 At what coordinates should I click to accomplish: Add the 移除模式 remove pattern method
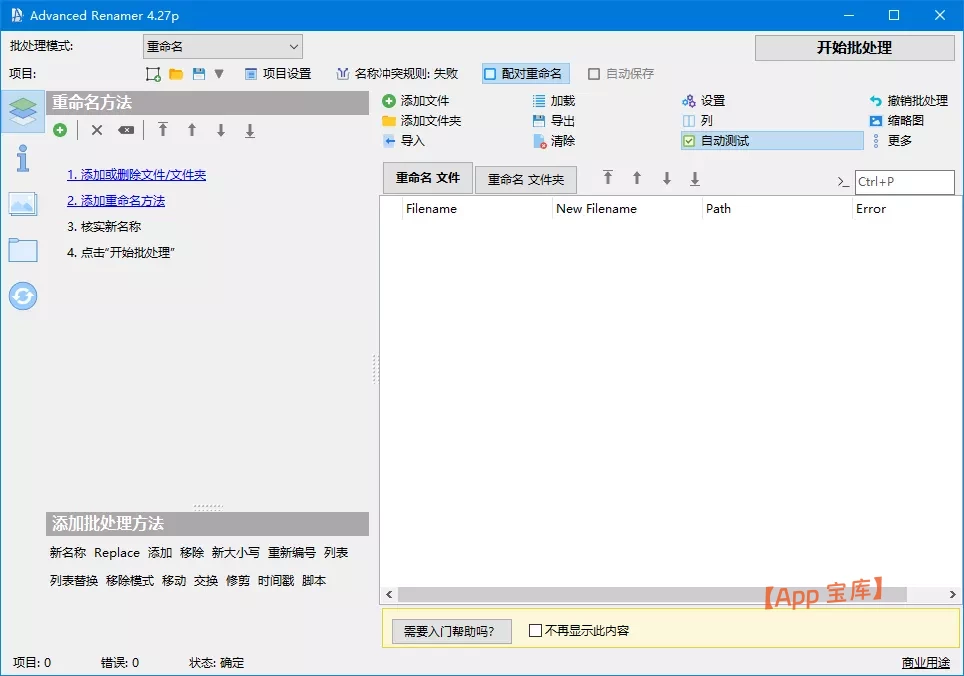(130, 581)
